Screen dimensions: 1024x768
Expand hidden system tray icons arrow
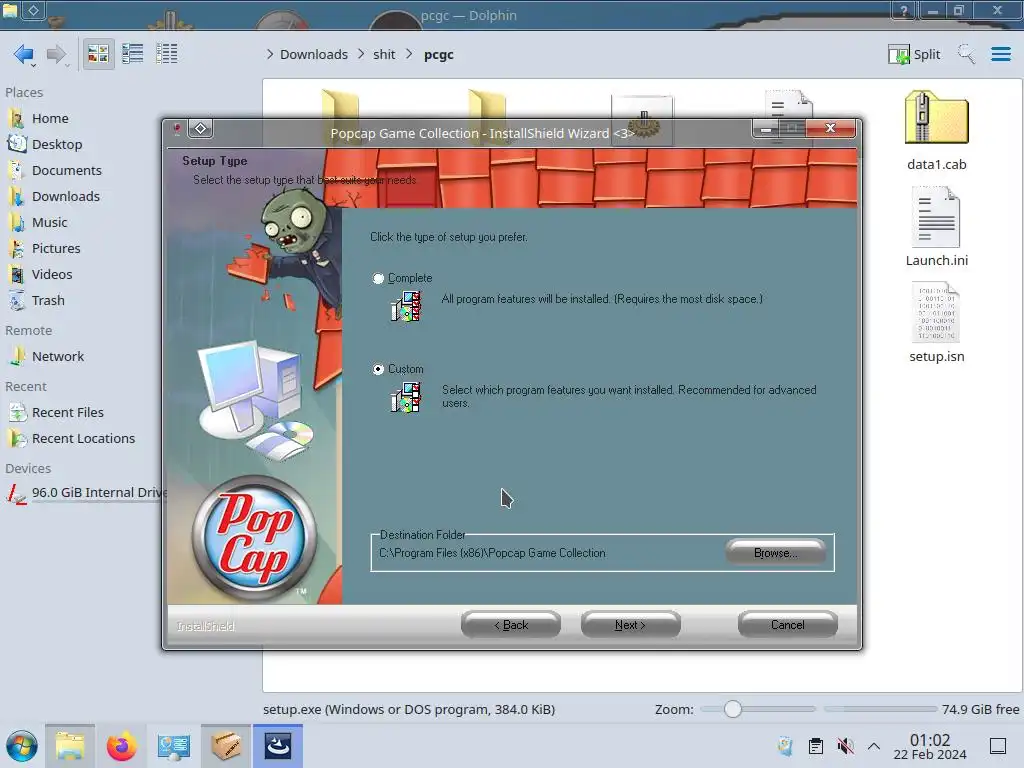coord(874,746)
